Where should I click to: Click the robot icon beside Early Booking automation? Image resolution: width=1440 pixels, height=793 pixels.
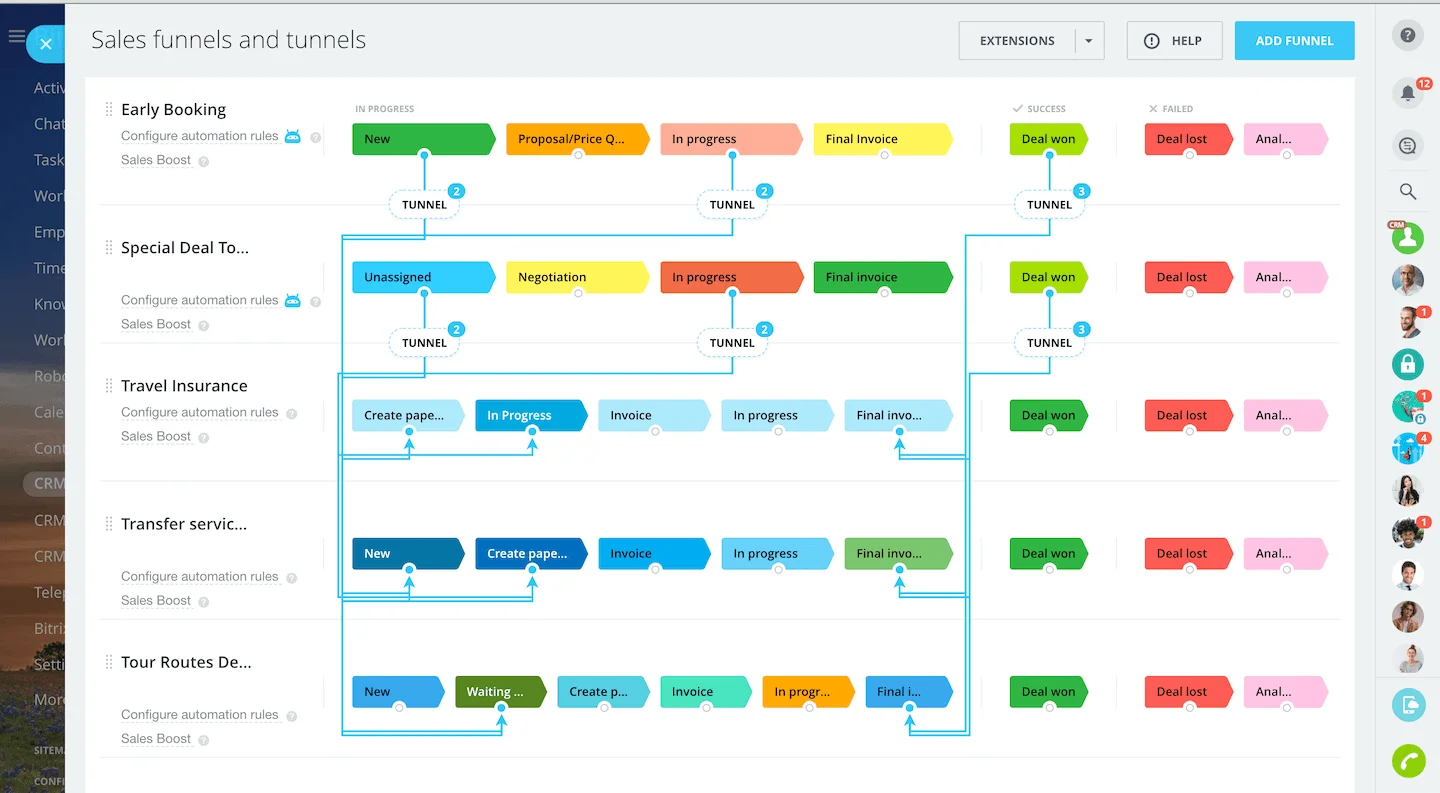click(292, 136)
